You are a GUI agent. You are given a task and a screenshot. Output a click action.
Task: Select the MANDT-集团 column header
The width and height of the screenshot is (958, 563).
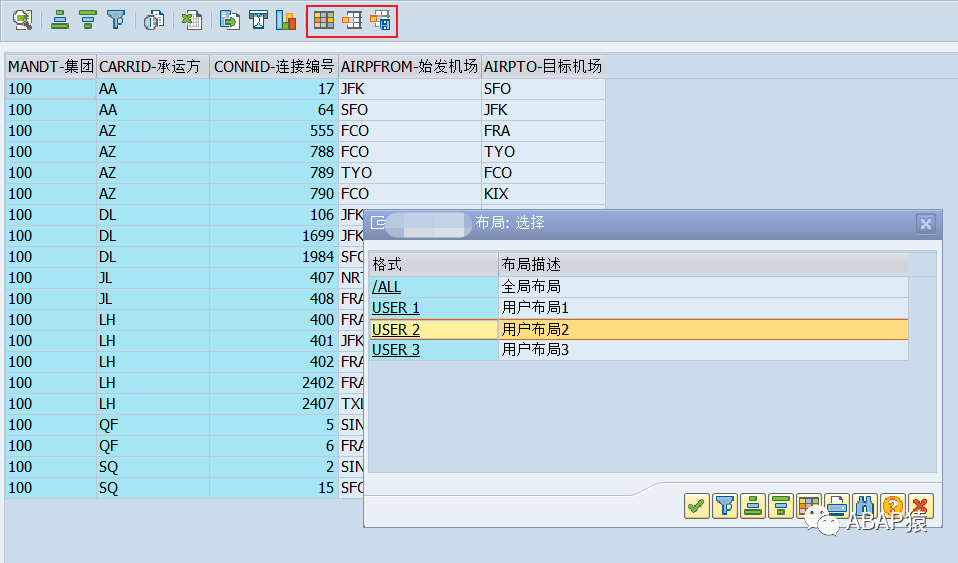tap(51, 67)
